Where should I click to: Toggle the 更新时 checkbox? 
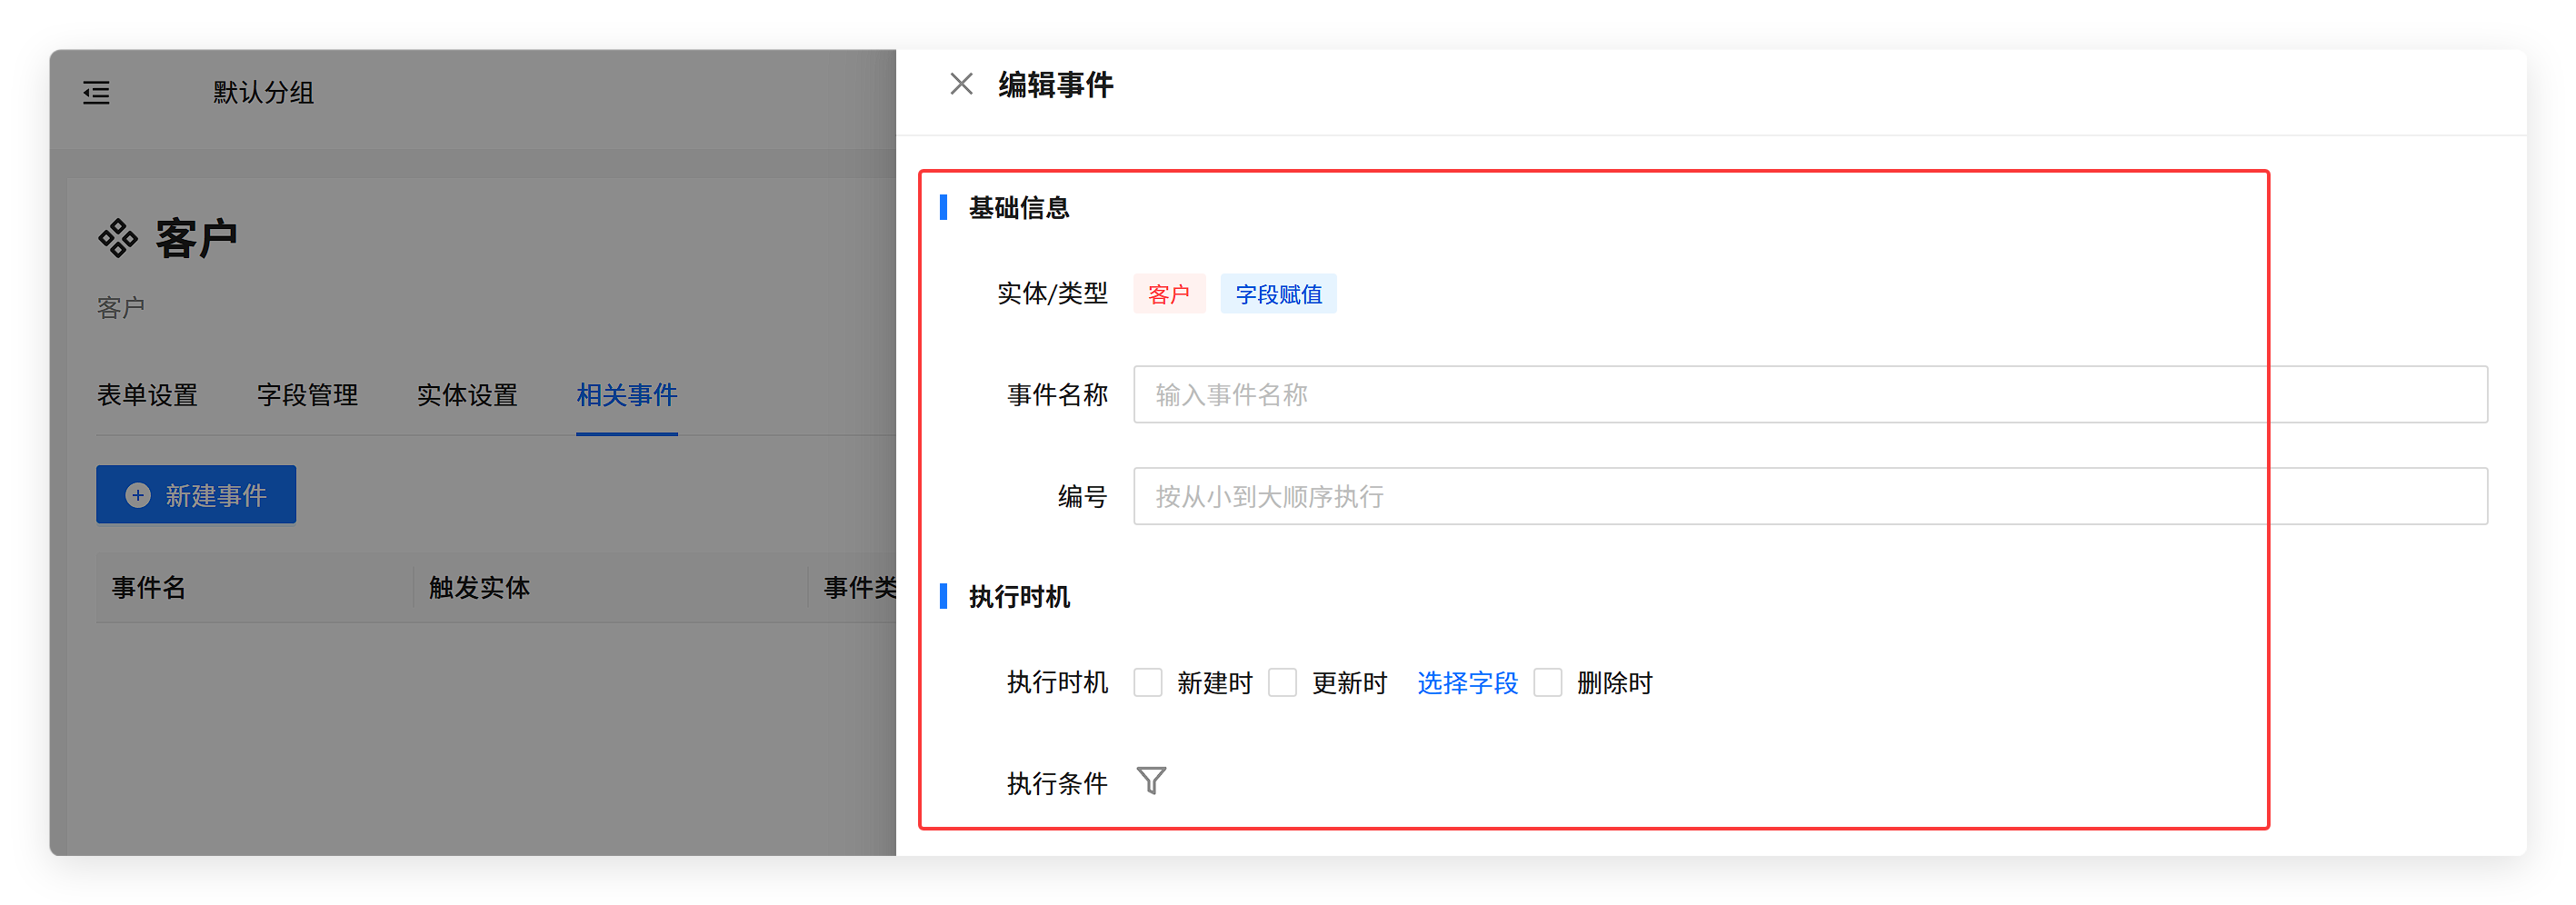1282,683
